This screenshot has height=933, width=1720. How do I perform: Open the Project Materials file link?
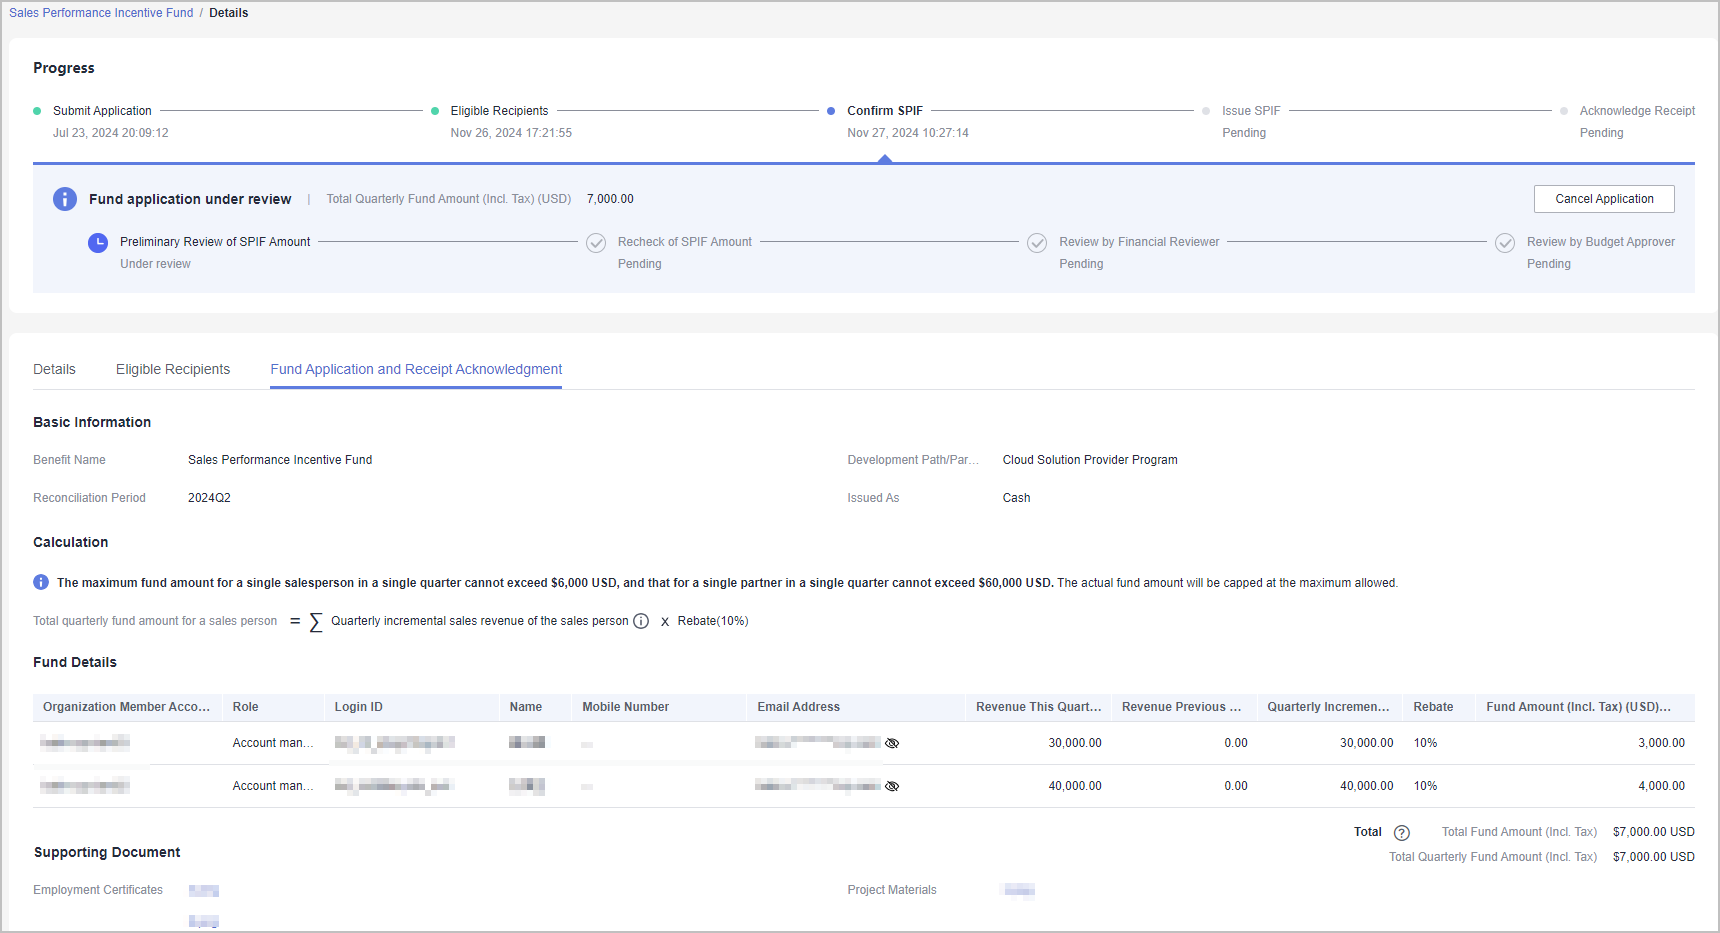tap(1019, 890)
